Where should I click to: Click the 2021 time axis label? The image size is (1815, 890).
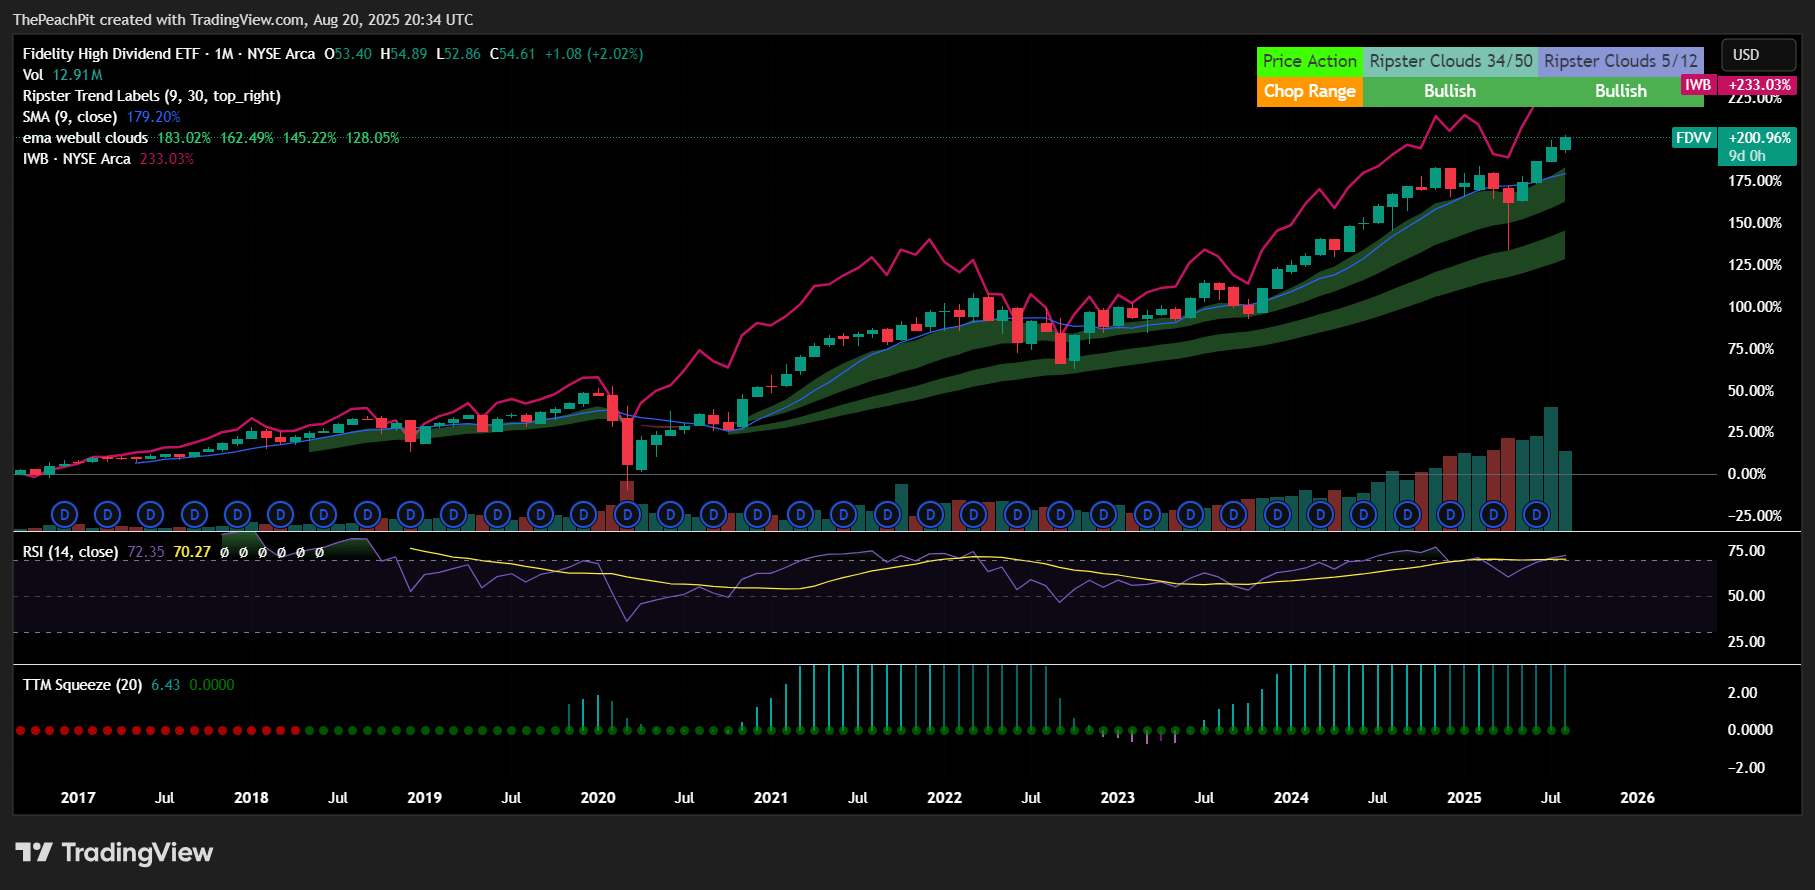[x=771, y=798]
